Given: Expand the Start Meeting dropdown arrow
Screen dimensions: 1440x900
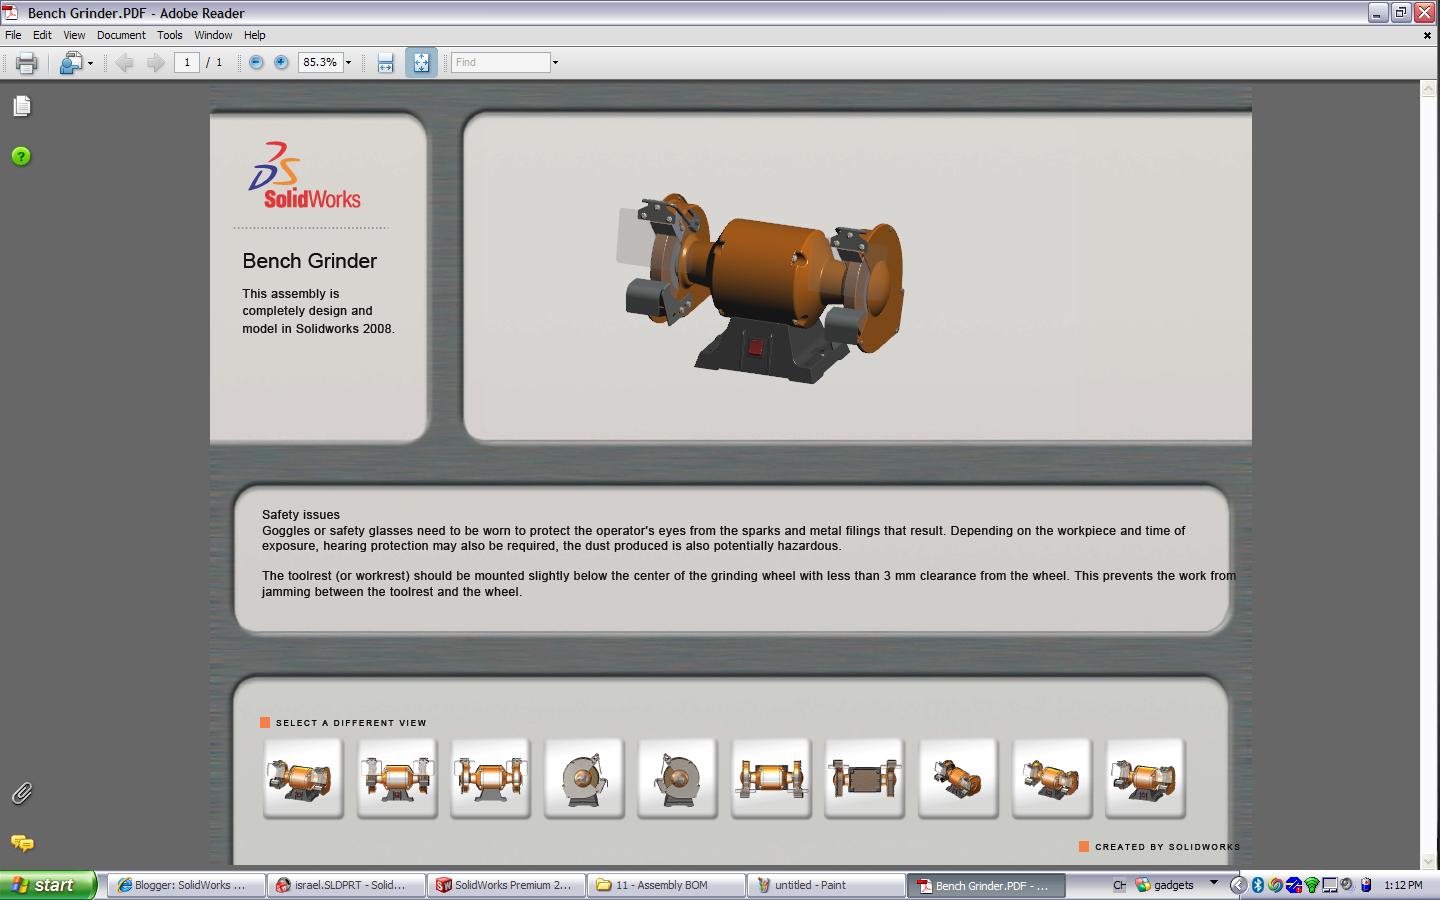Looking at the screenshot, I should point(90,63).
